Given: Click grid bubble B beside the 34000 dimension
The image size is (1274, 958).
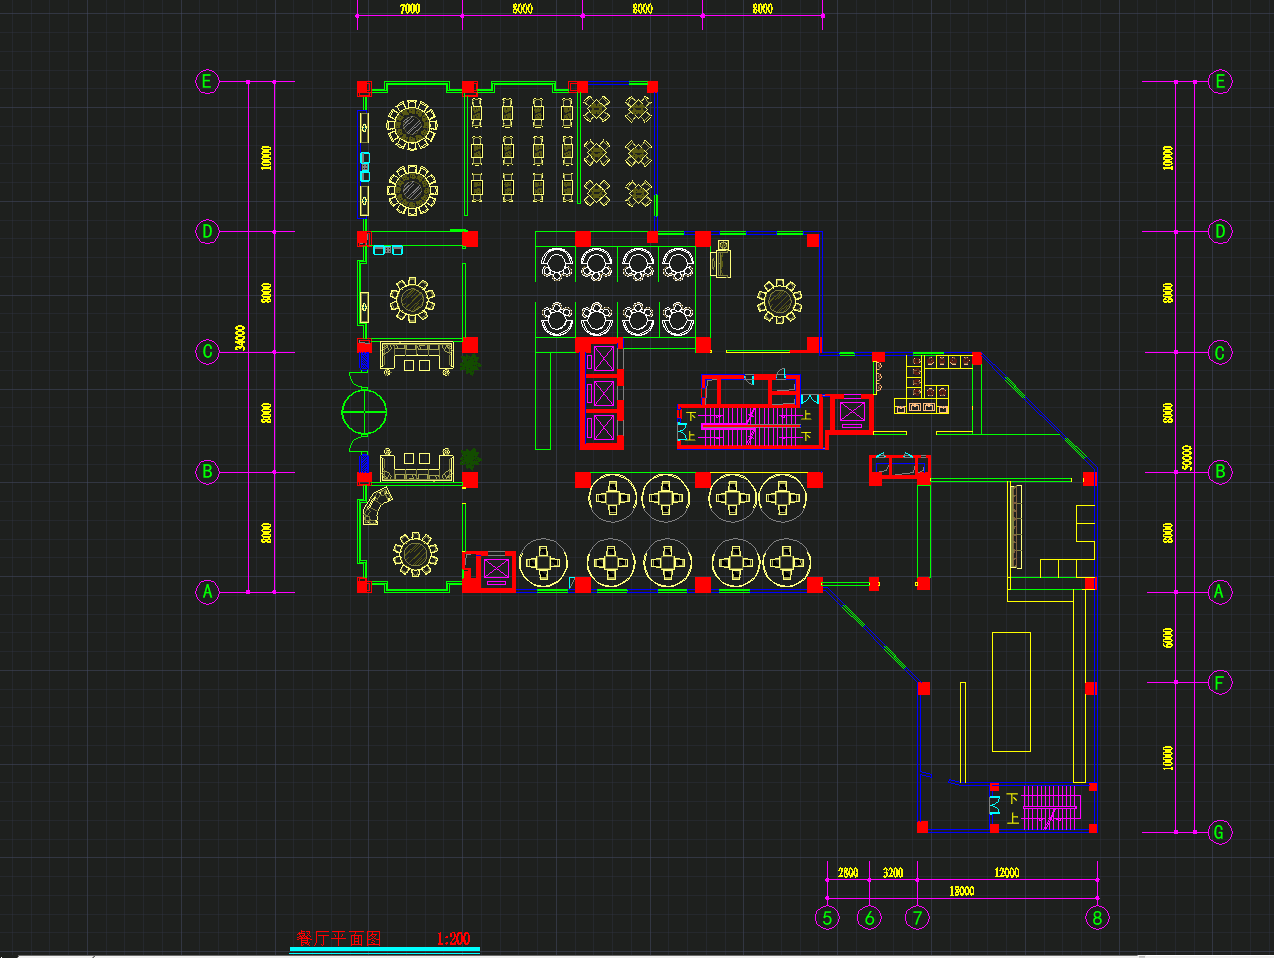Looking at the screenshot, I should (207, 472).
